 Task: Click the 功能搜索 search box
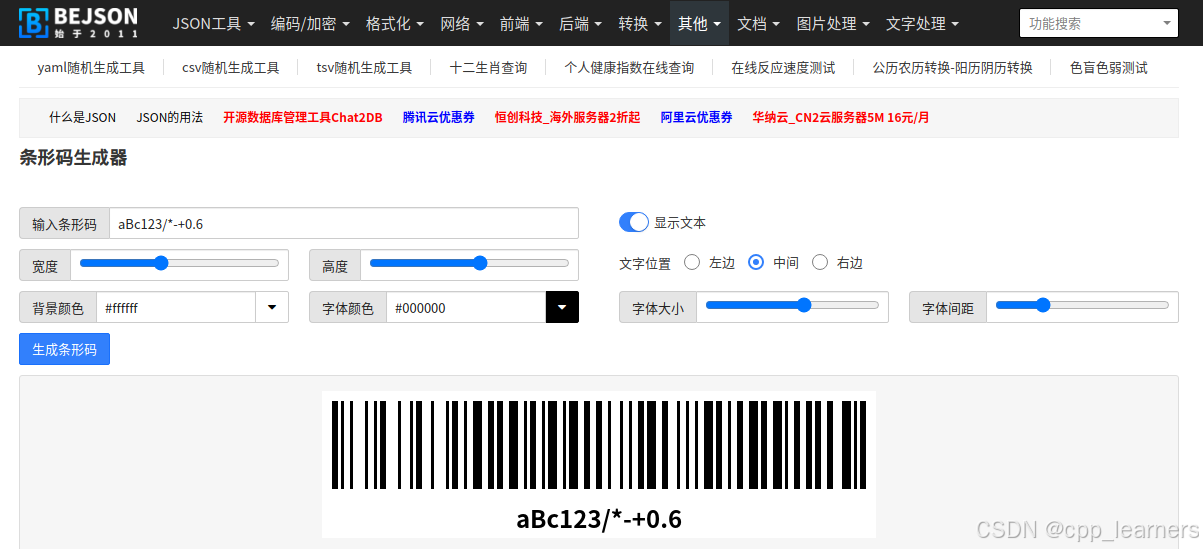tap(1098, 23)
